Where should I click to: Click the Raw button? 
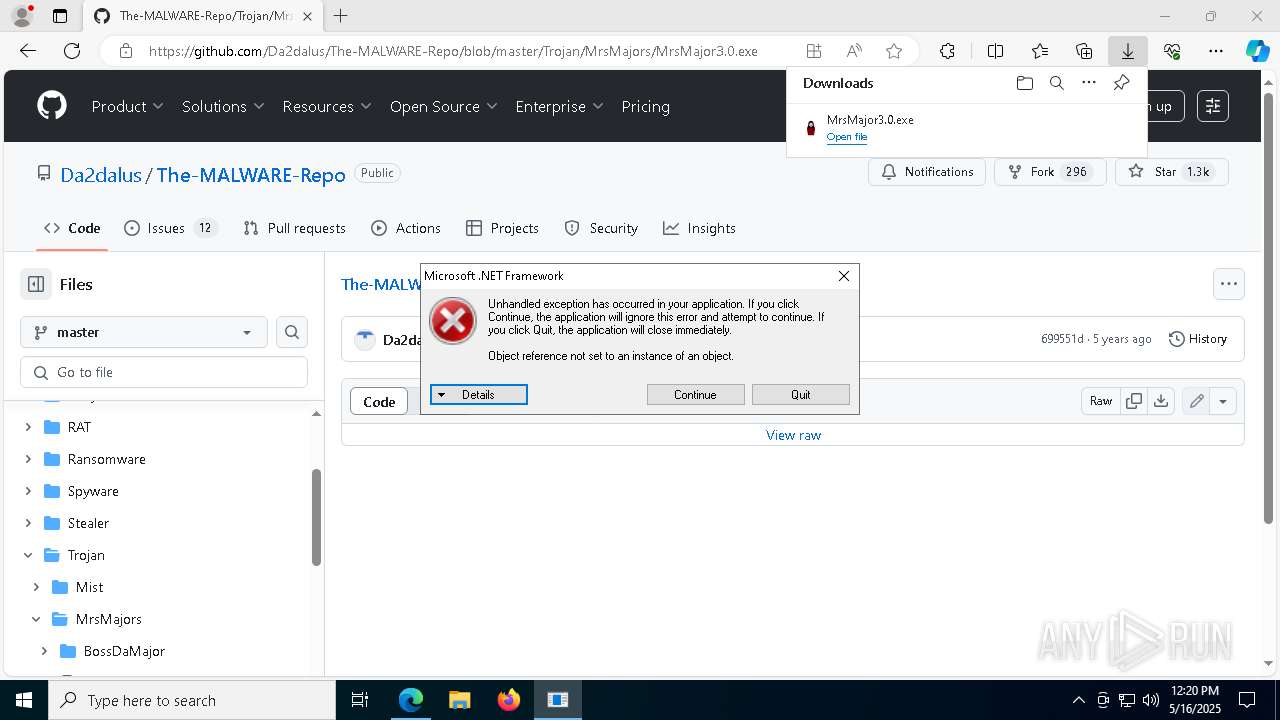[x=1101, y=401]
